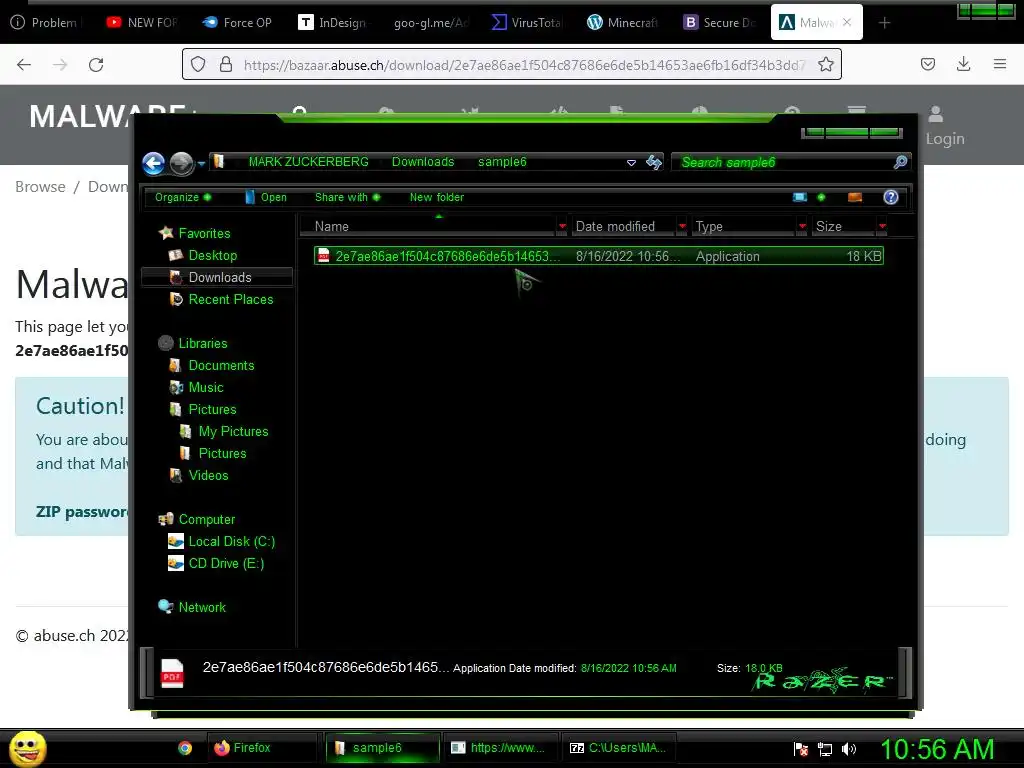The height and width of the screenshot is (768, 1024).
Task: Open the Name column filter dropdown
Action: [x=562, y=226]
